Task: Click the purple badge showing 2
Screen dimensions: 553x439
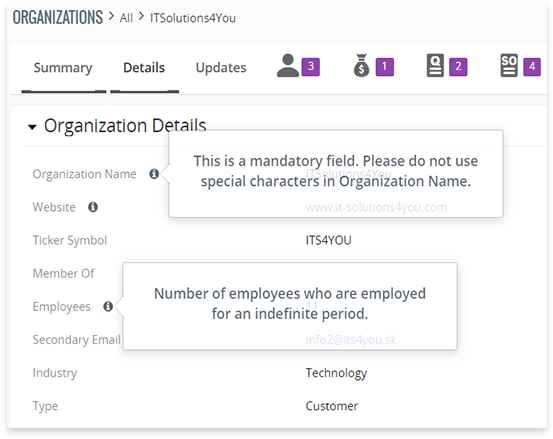Action: point(458,67)
